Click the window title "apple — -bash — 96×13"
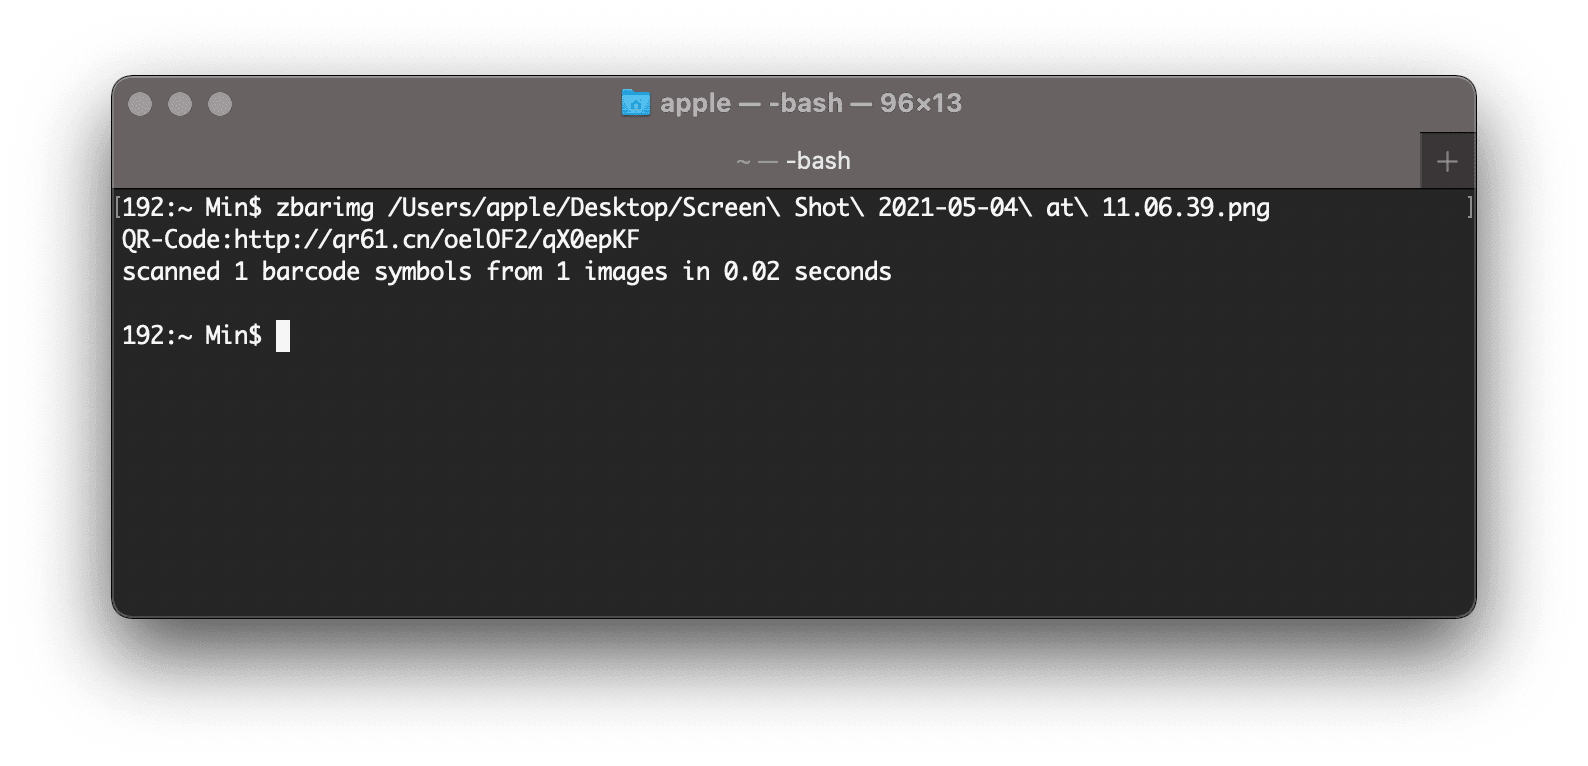 [x=811, y=103]
